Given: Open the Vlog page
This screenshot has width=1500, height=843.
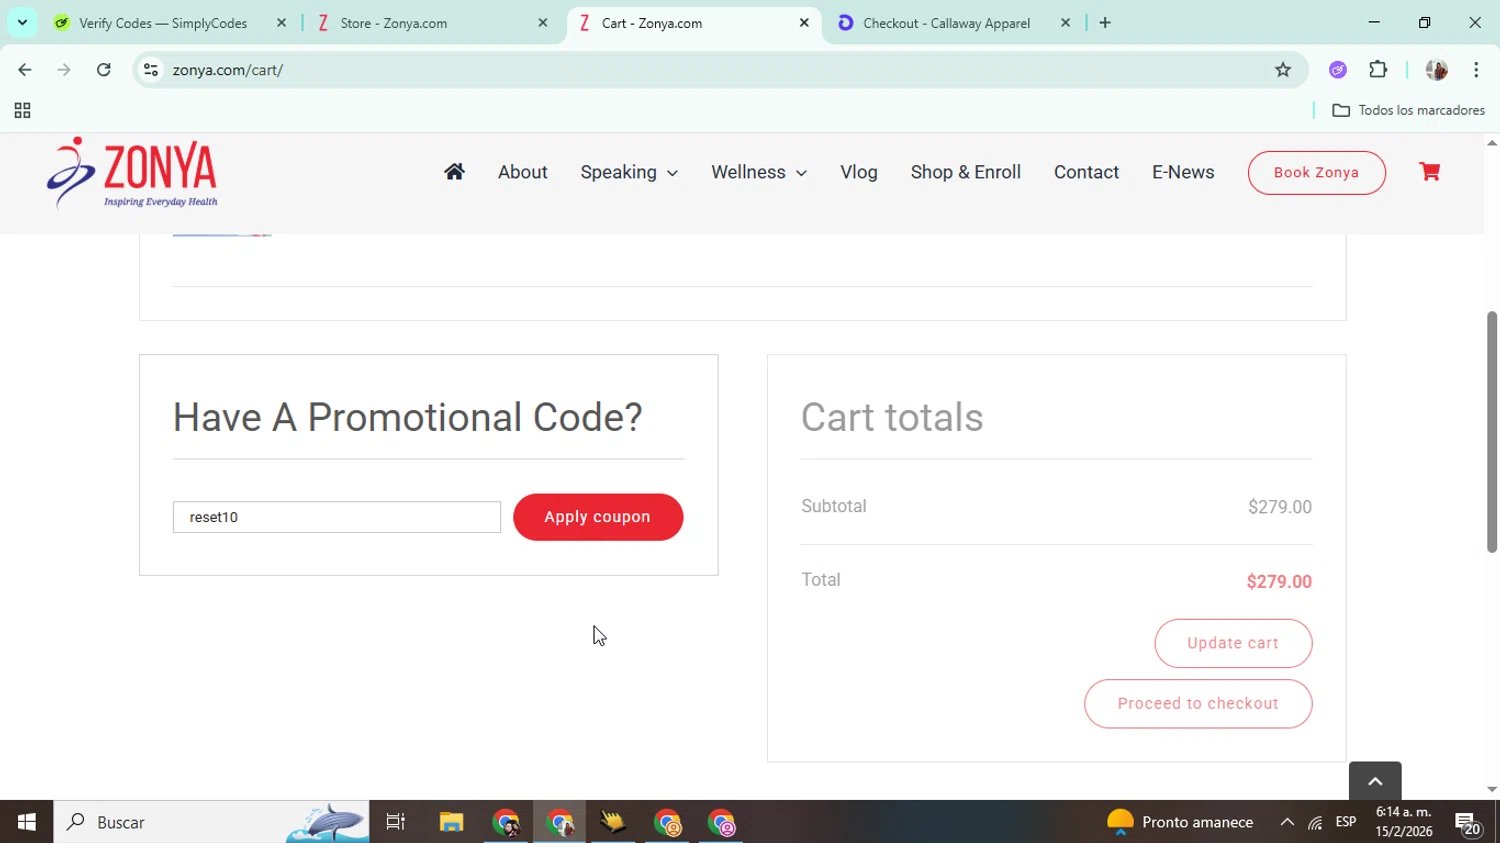Looking at the screenshot, I should point(859,172).
